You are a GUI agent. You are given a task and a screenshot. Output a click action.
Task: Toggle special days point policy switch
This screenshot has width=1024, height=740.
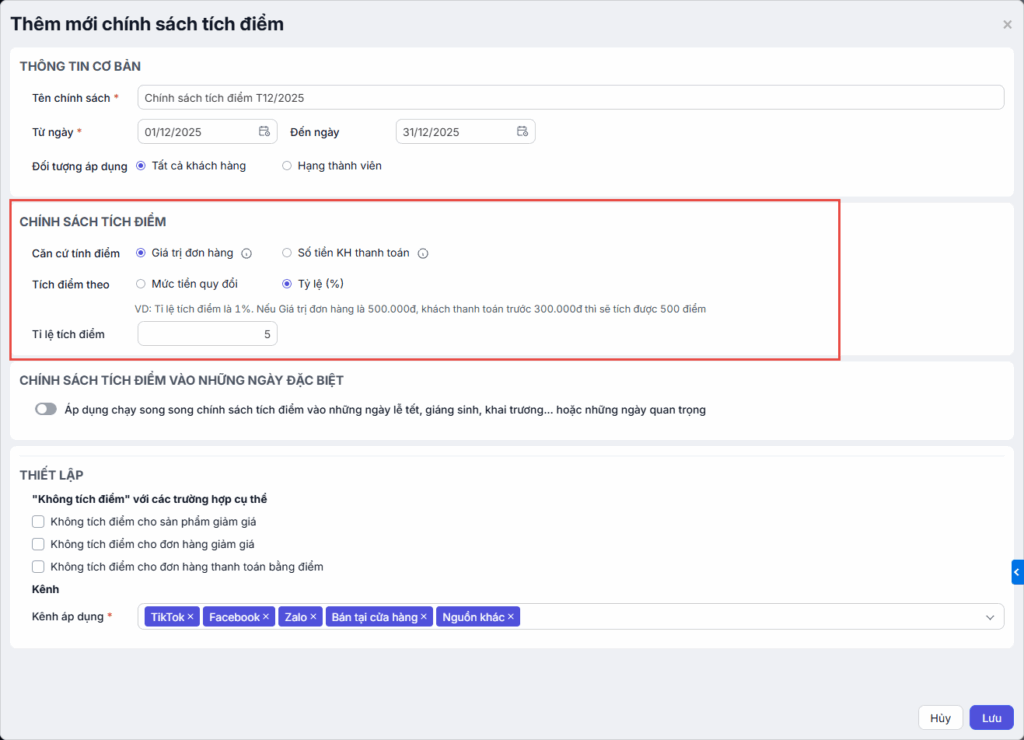[x=46, y=409]
